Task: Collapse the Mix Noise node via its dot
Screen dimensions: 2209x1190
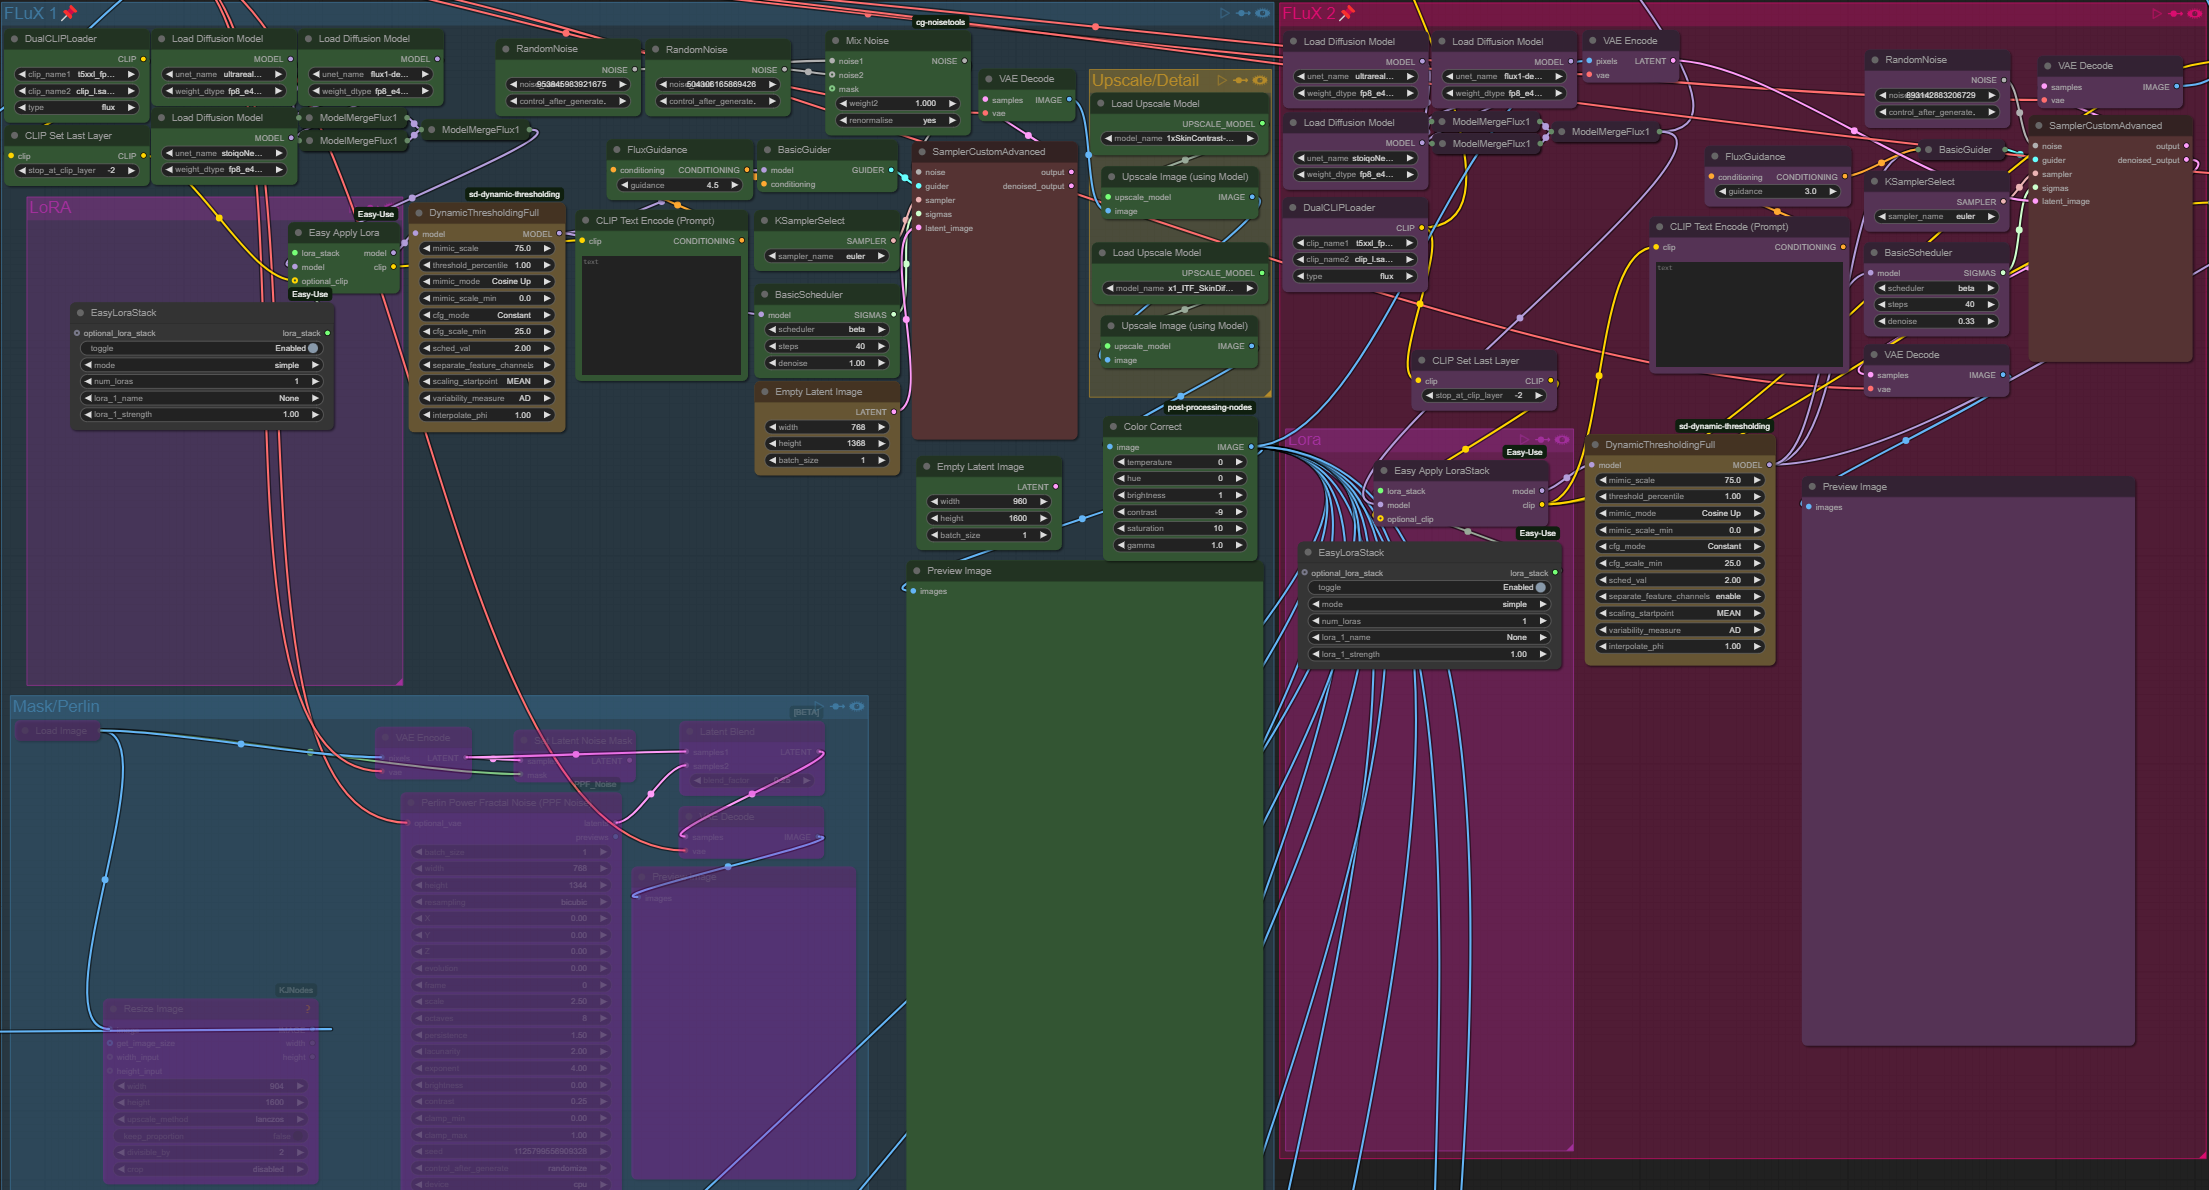Action: (x=835, y=41)
